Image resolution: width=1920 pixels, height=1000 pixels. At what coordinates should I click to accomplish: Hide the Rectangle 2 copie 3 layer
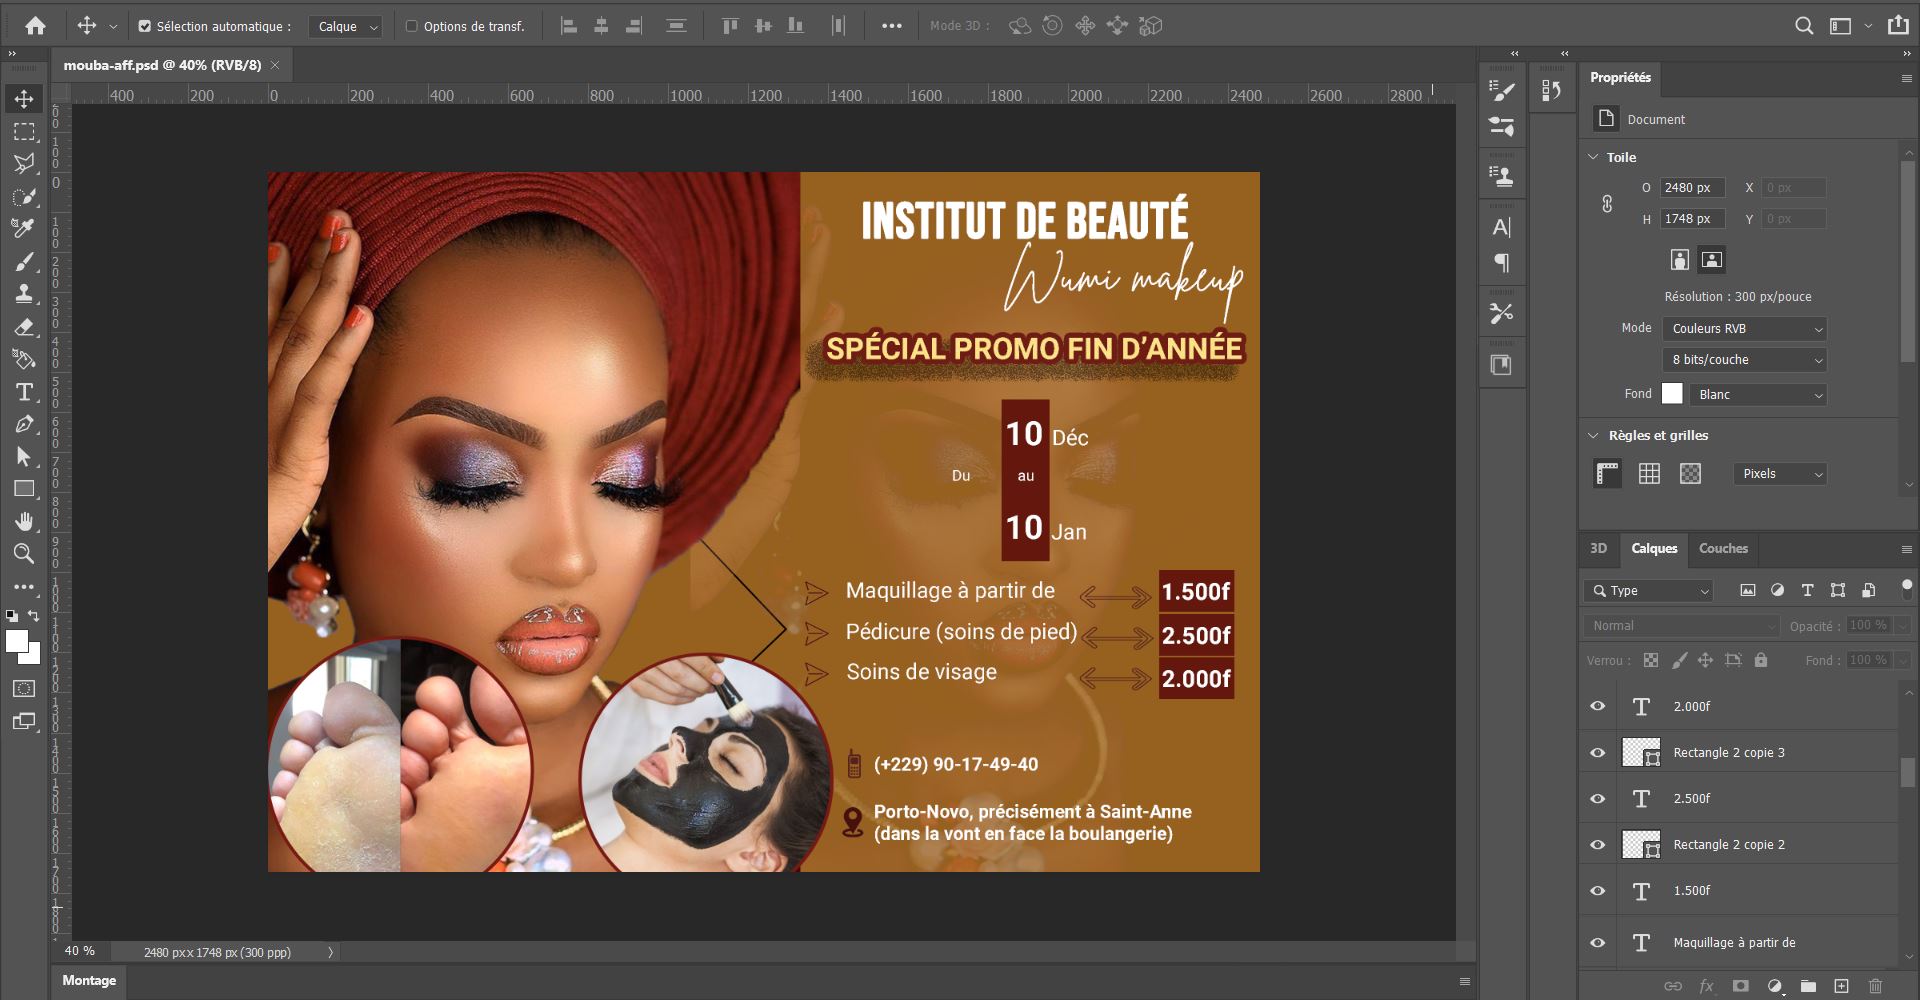point(1598,752)
